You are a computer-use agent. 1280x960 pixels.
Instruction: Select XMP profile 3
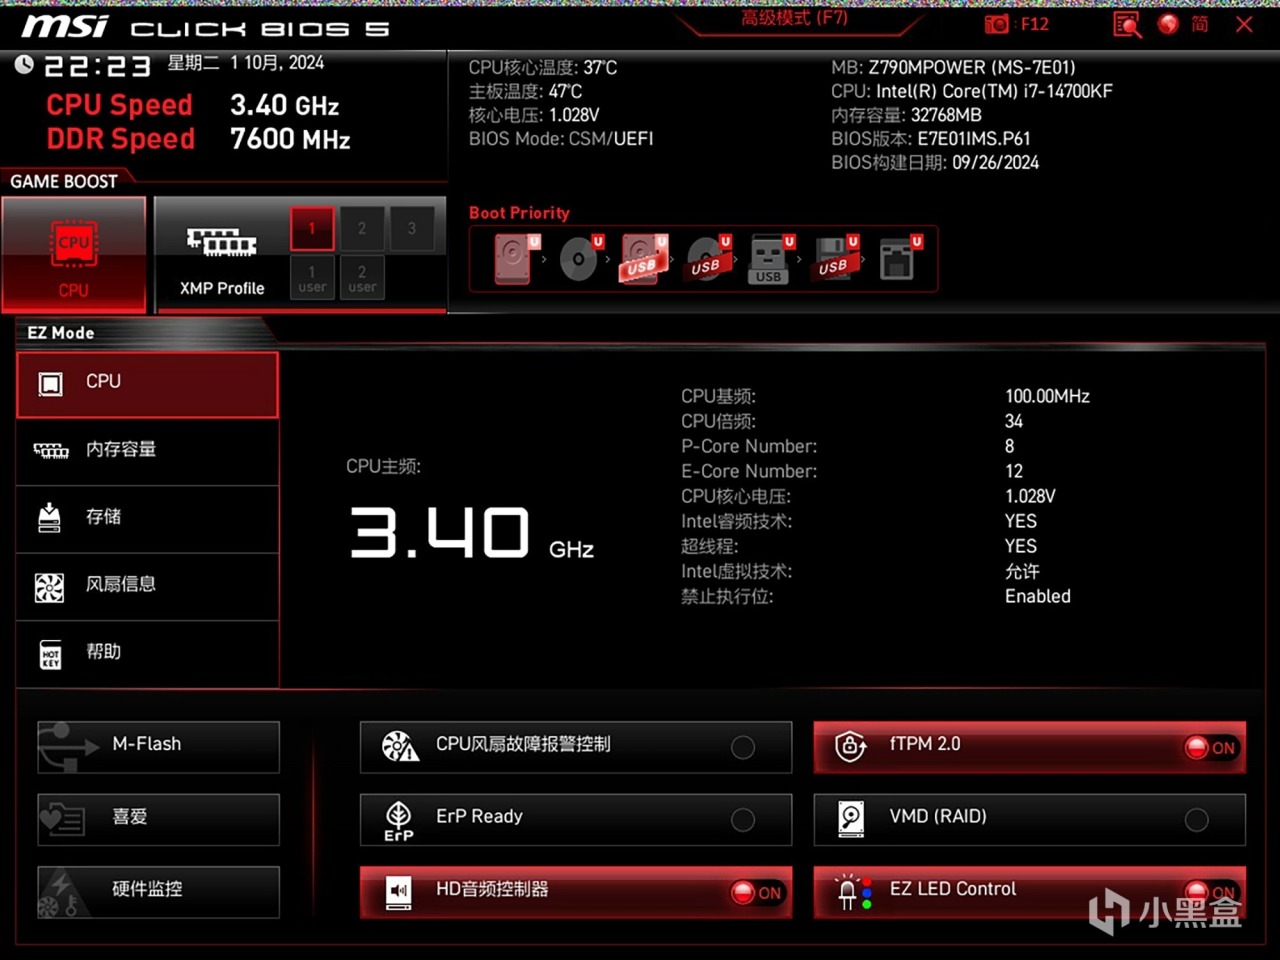tap(412, 229)
